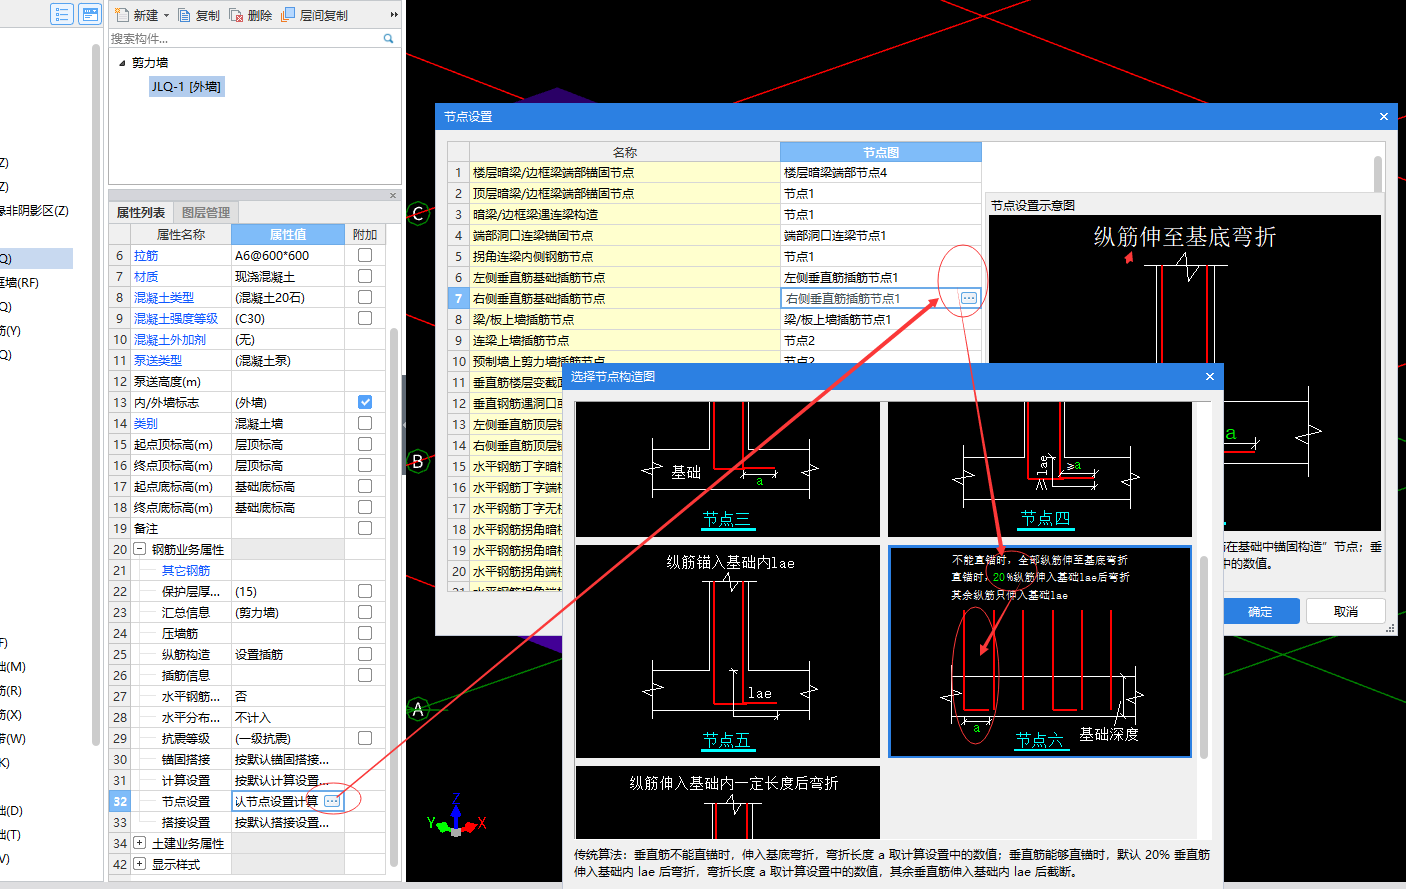This screenshot has height=889, width=1406.
Task: Select the 节点五 diagram thumbnail
Action: tap(727, 651)
